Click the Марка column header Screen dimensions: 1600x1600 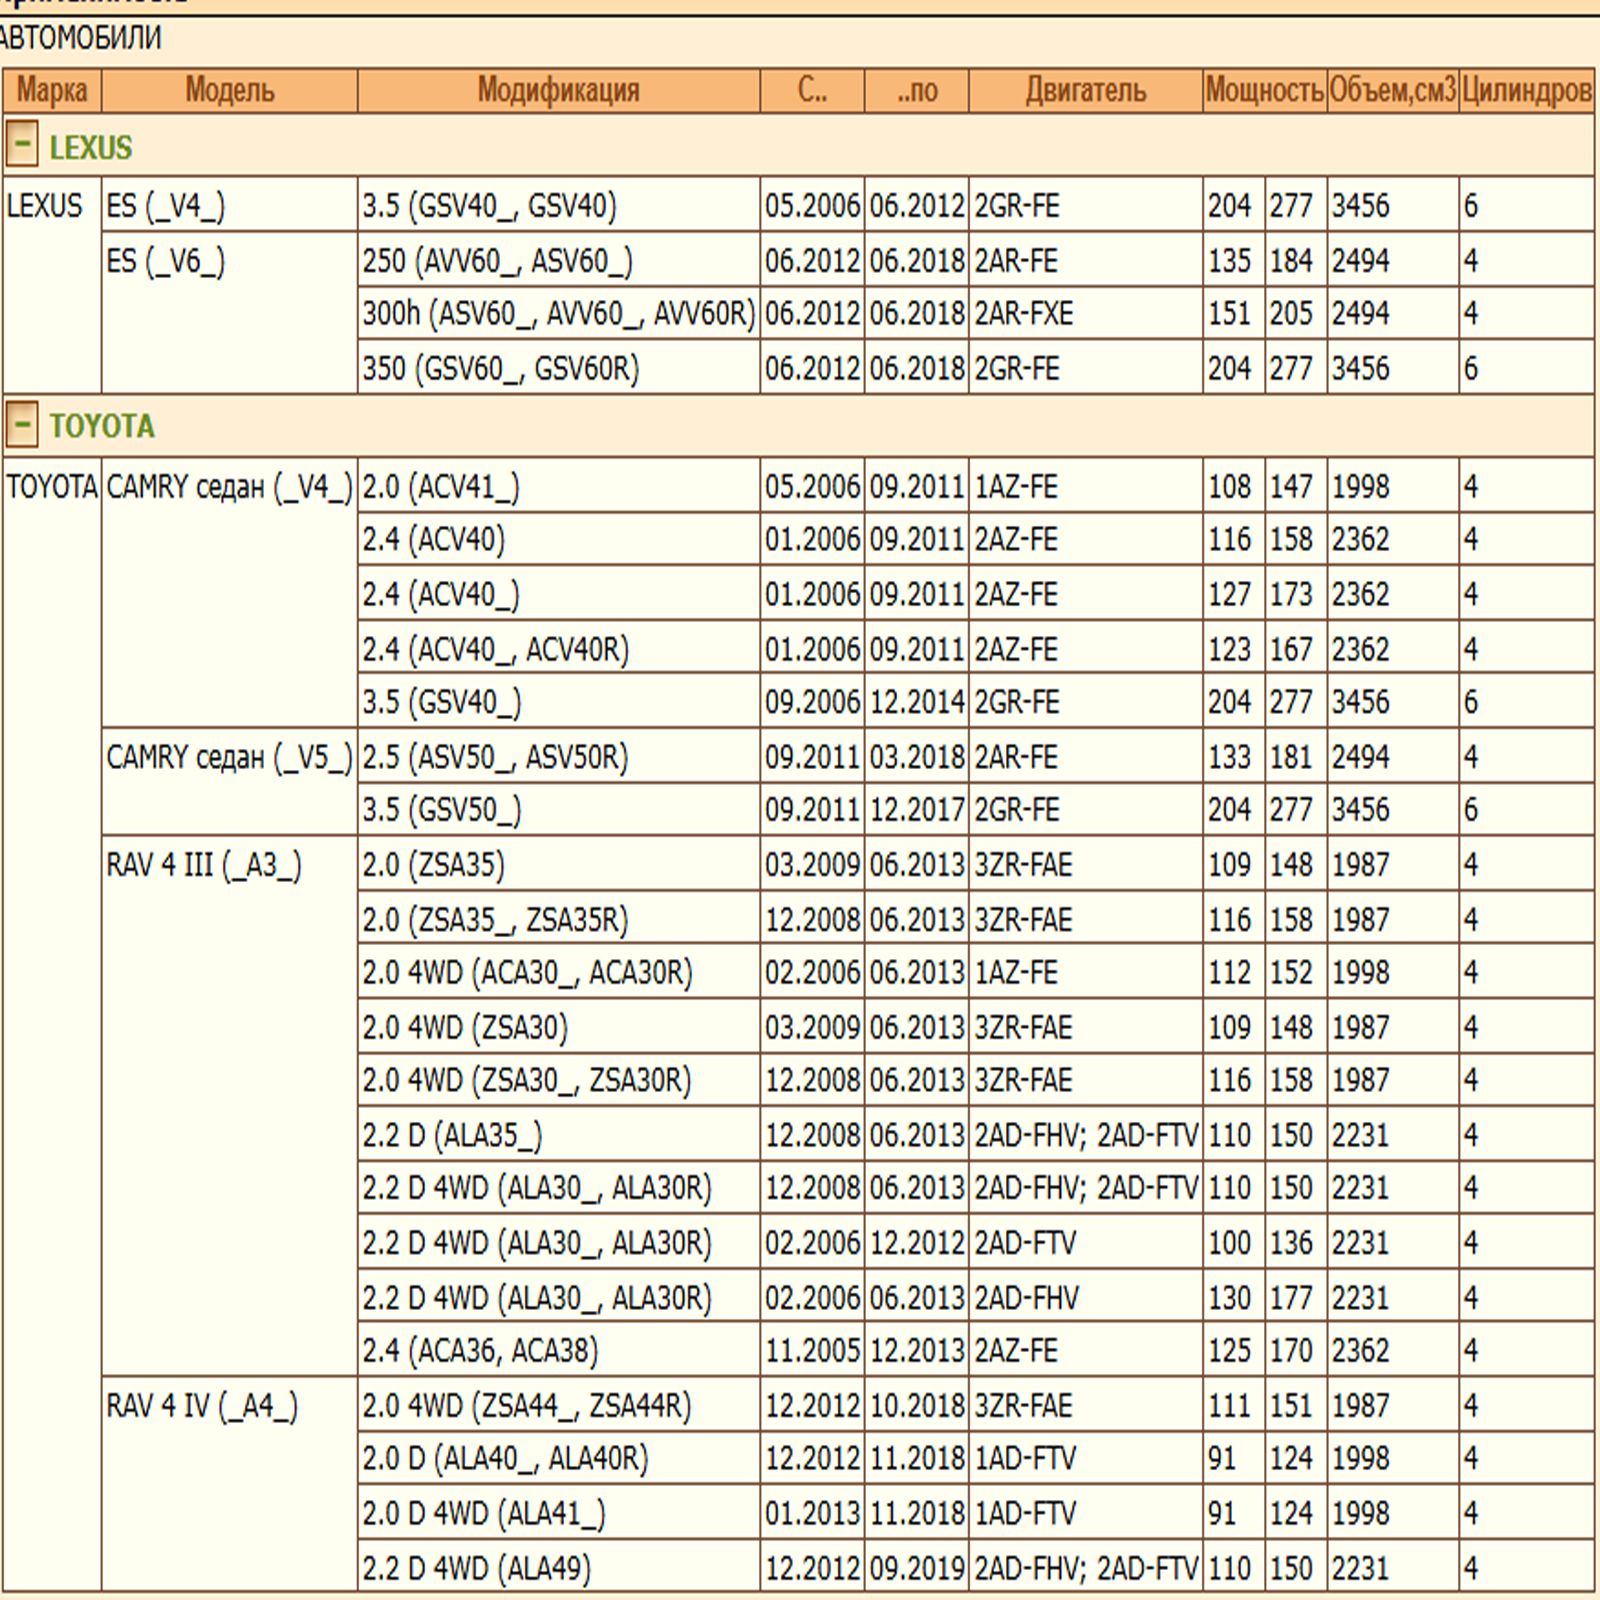(52, 91)
